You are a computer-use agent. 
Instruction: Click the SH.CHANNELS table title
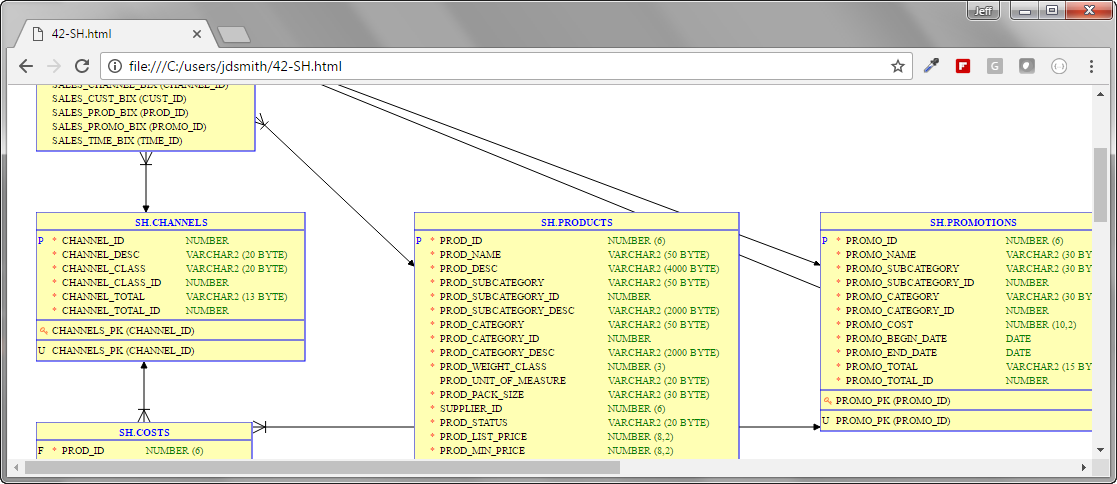click(x=171, y=222)
